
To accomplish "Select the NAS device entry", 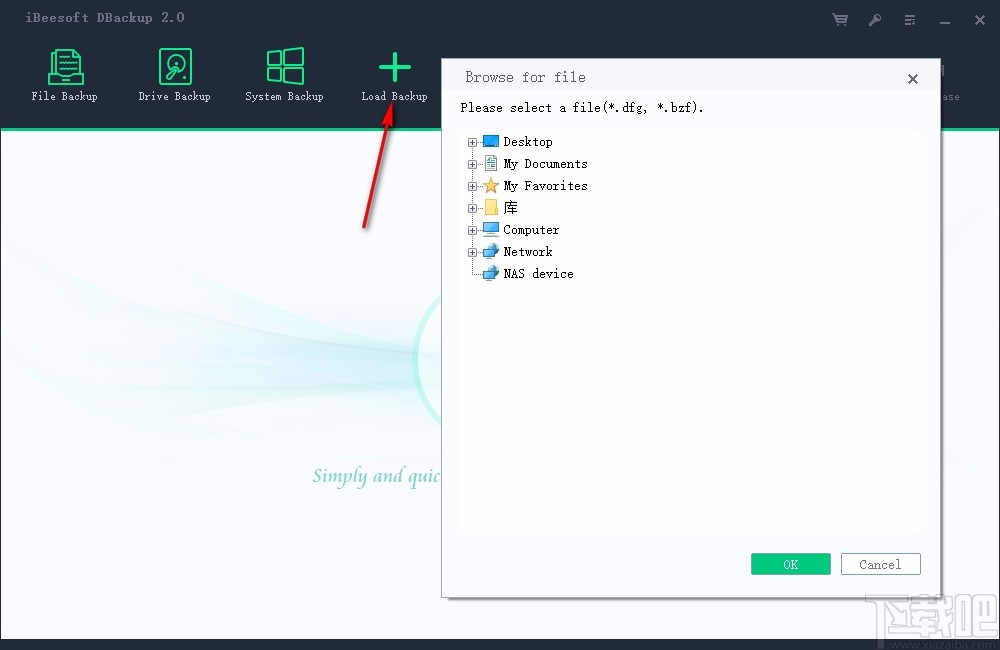I will click(539, 273).
